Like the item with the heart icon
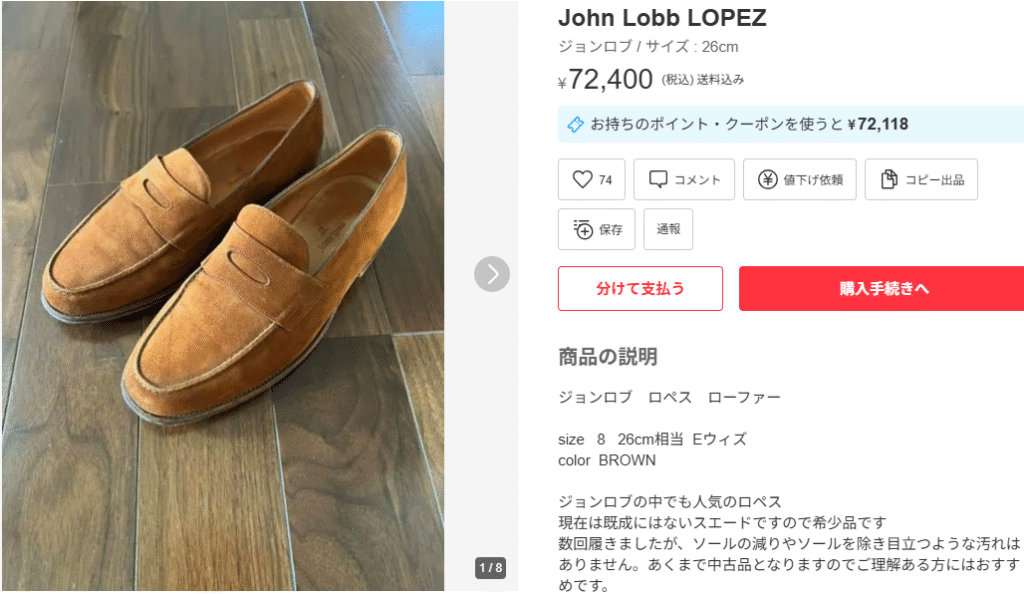Viewport: 1024px width, 594px height. pos(582,180)
